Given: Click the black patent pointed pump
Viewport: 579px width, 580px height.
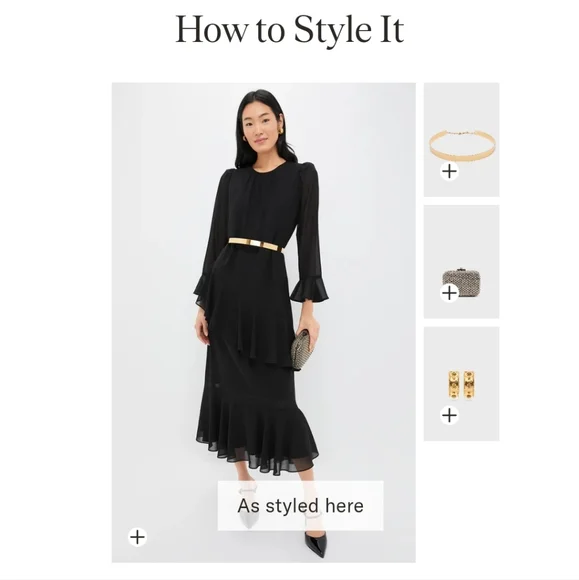Looking at the screenshot, I should click(316, 542).
